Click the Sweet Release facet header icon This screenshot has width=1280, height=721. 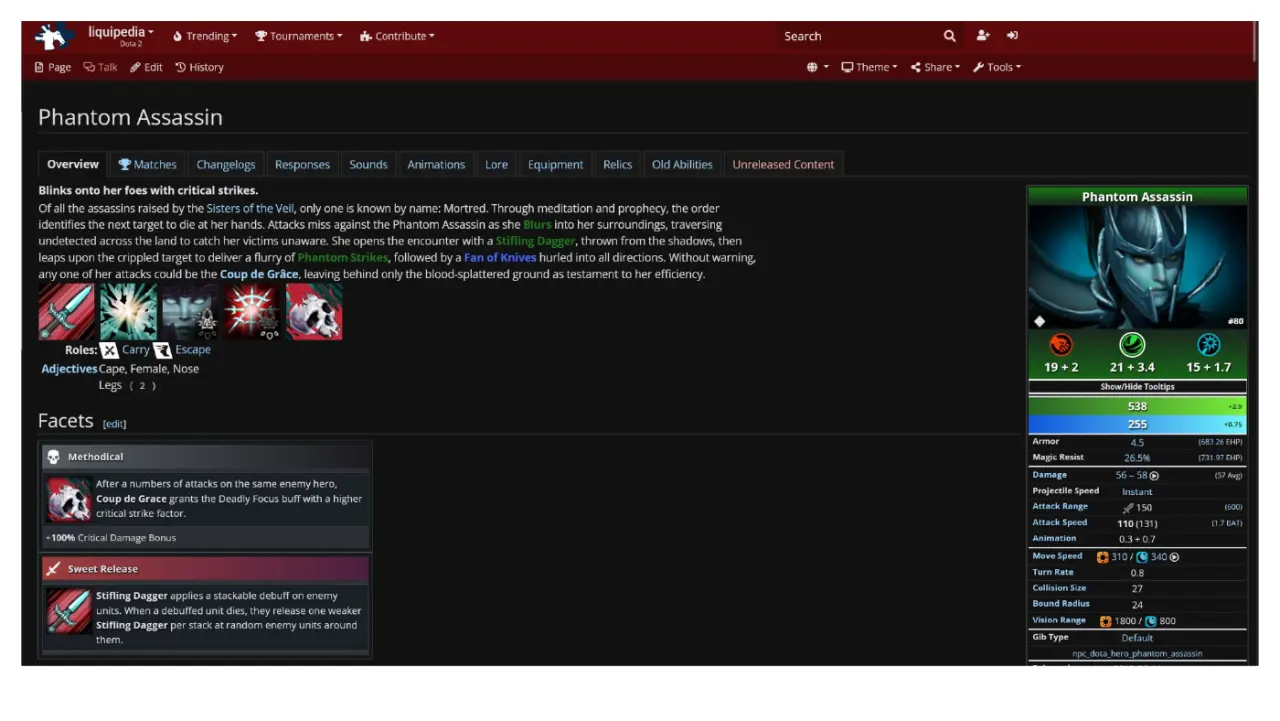(x=54, y=569)
